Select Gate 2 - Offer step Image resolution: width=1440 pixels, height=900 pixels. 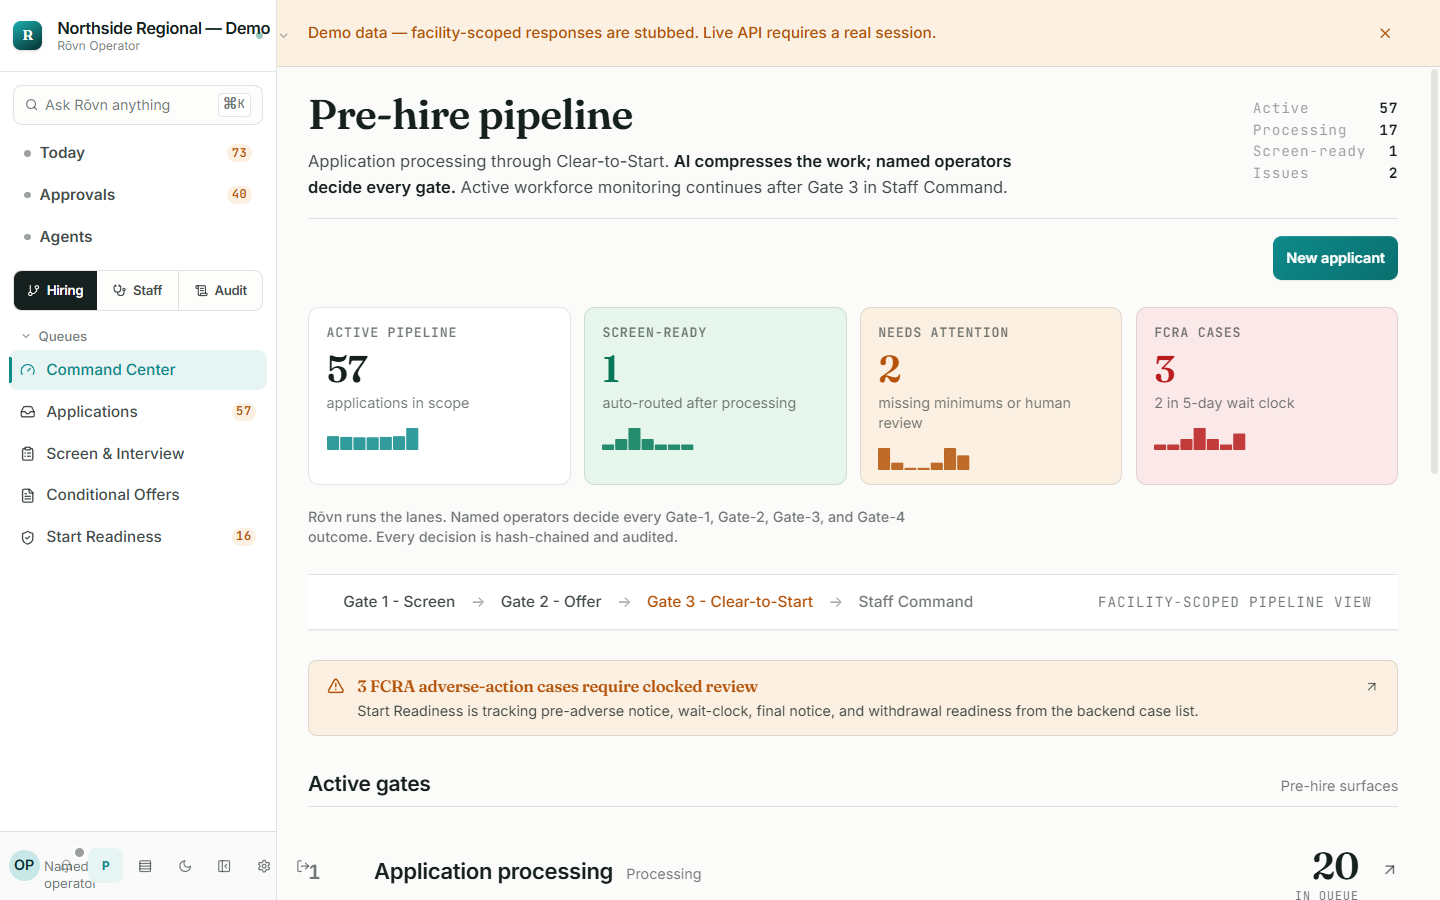click(551, 602)
